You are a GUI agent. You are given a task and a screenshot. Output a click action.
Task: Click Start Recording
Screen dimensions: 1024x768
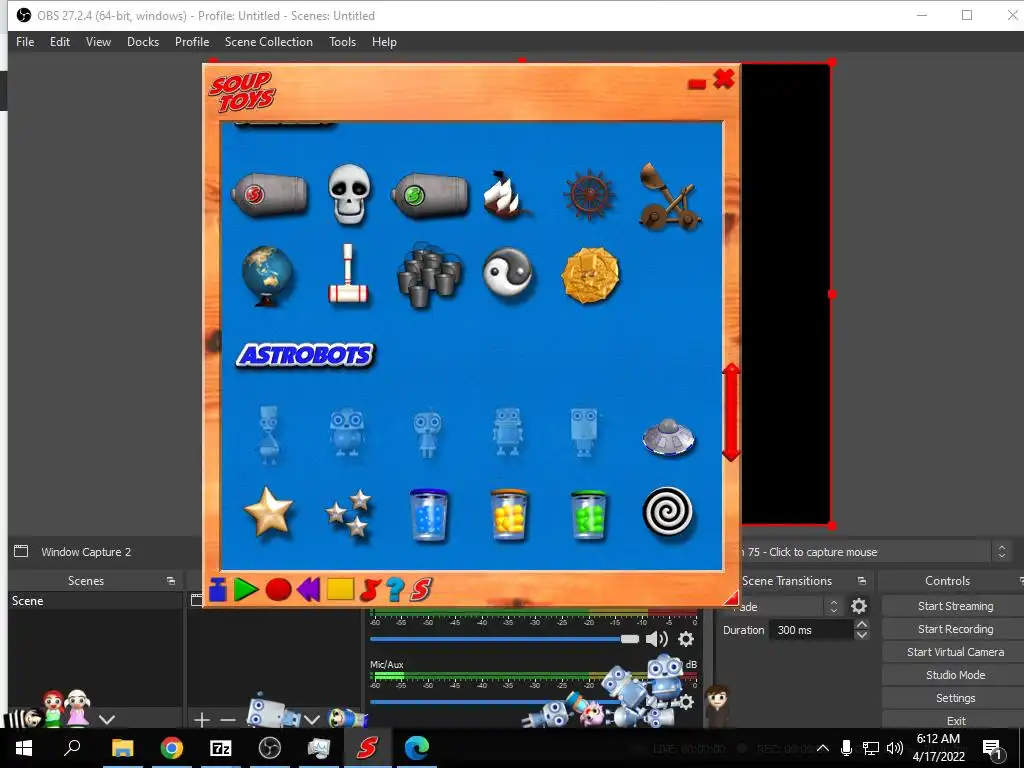(955, 629)
